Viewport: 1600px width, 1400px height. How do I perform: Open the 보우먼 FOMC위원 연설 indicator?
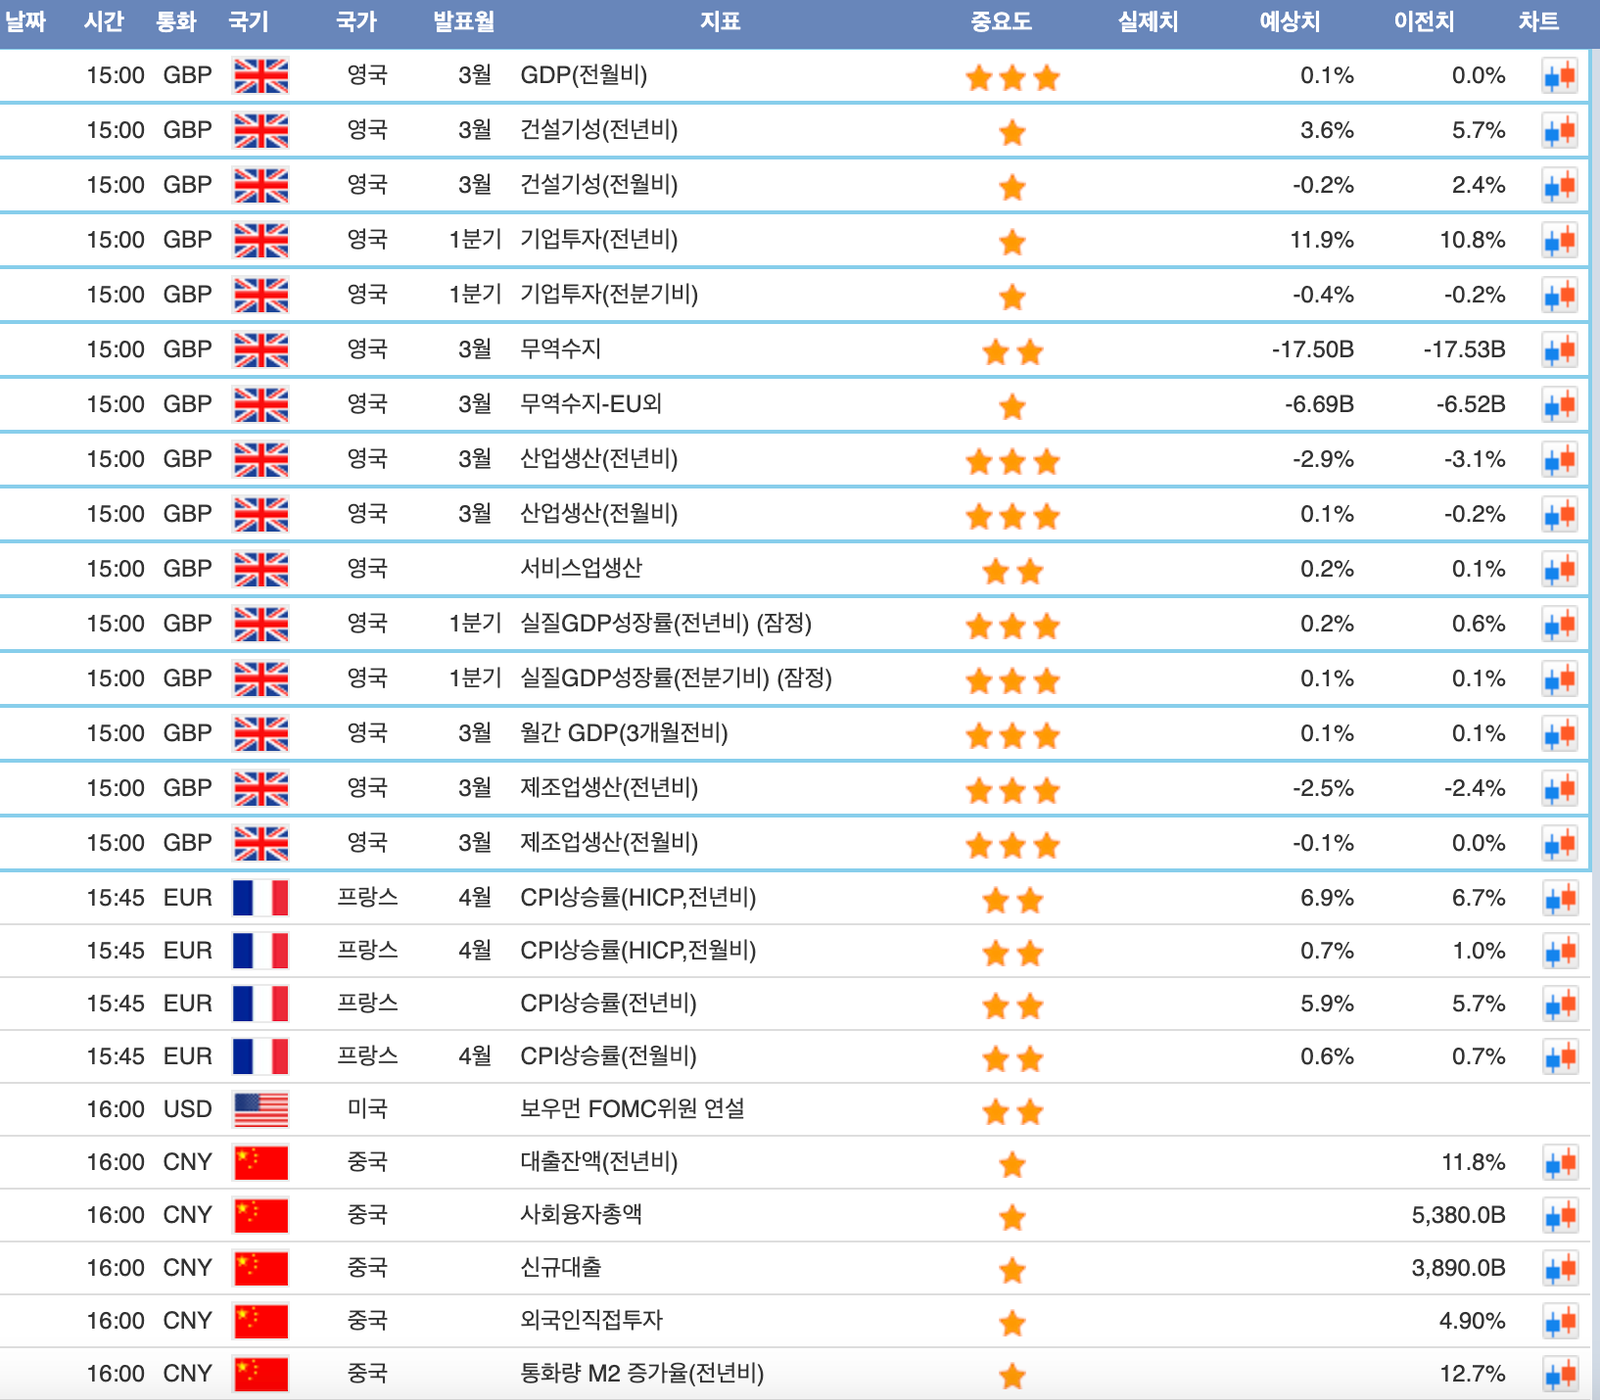[632, 1109]
